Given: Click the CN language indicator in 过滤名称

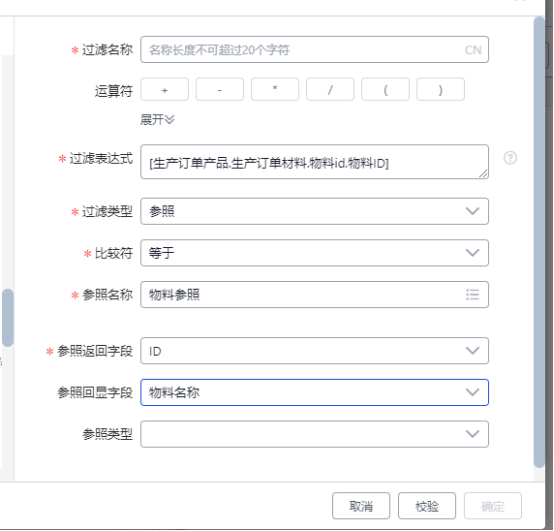Looking at the screenshot, I should point(473,50).
